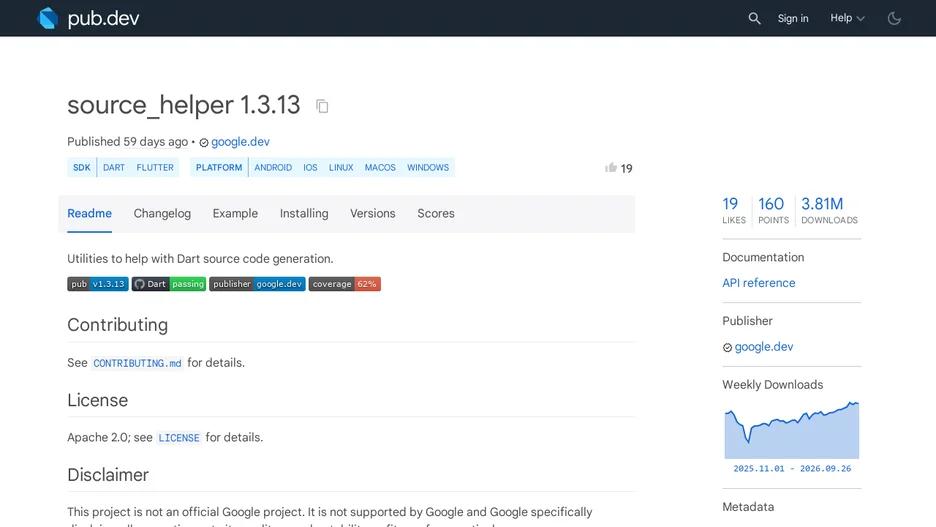The width and height of the screenshot is (936, 527).
Task: Click the WINDOWS platform tag
Action: (x=428, y=168)
